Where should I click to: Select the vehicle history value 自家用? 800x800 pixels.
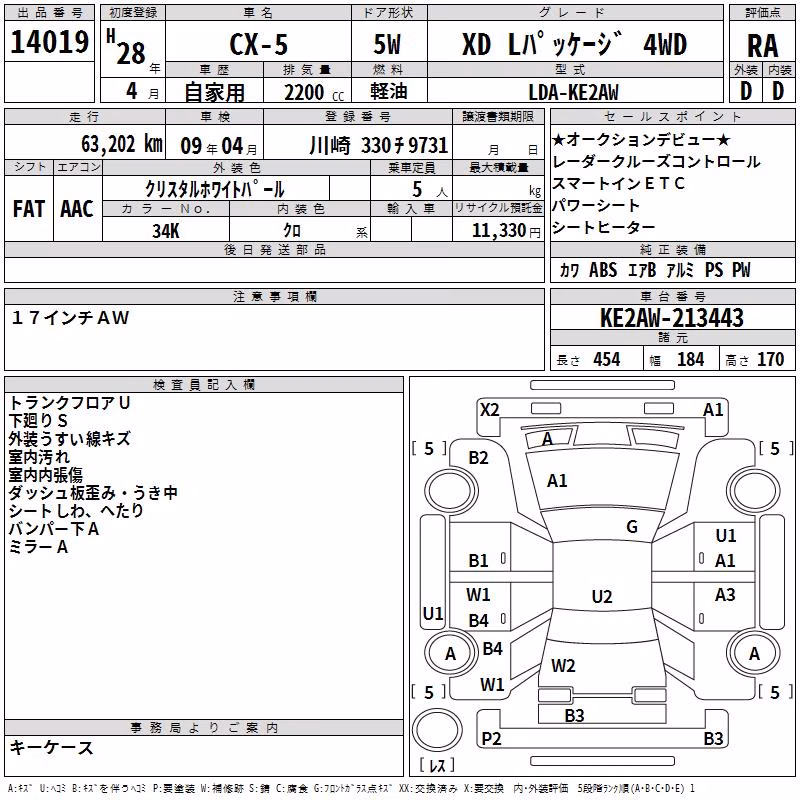pos(214,92)
